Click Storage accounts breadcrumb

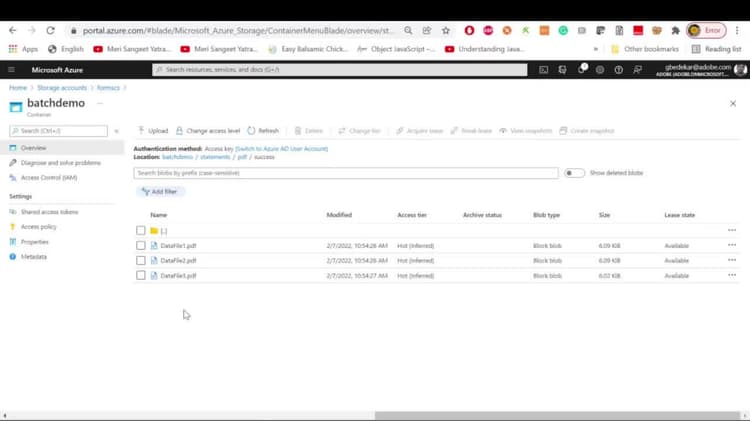tap(62, 88)
